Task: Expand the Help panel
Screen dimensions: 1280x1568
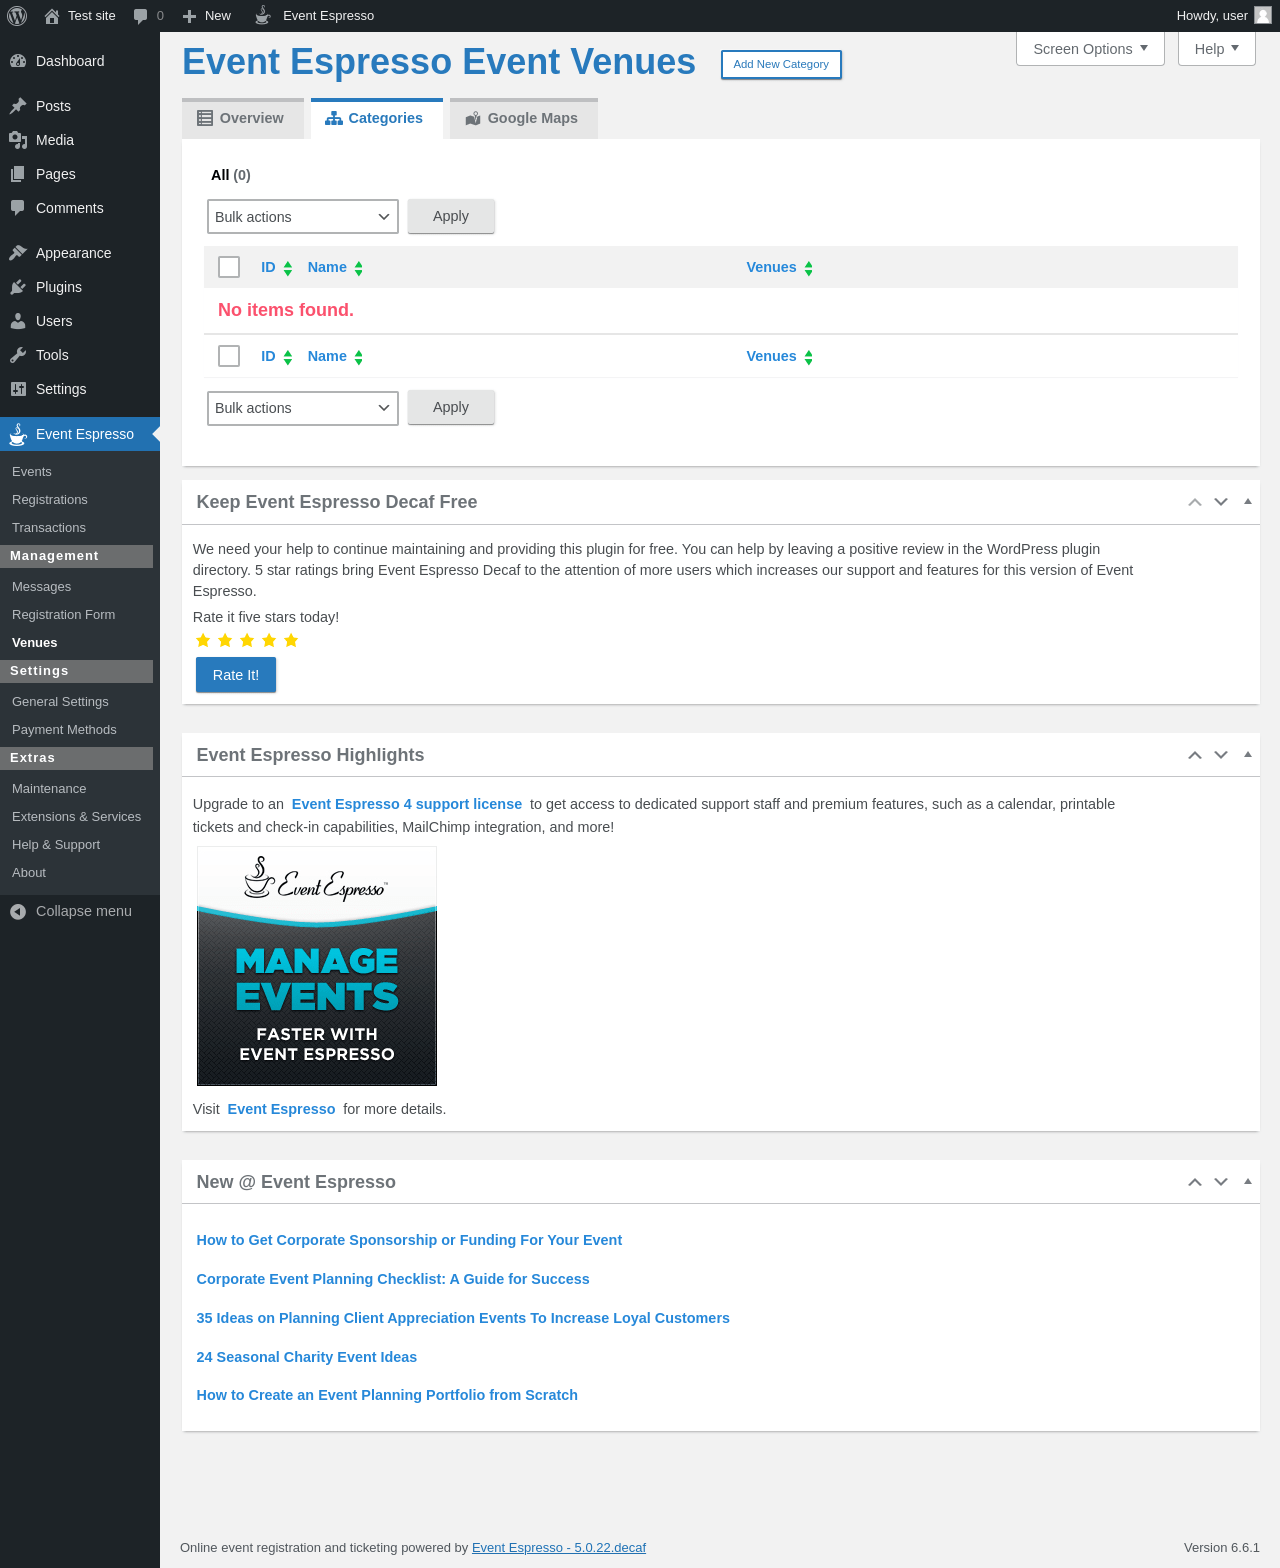Action: tap(1217, 49)
